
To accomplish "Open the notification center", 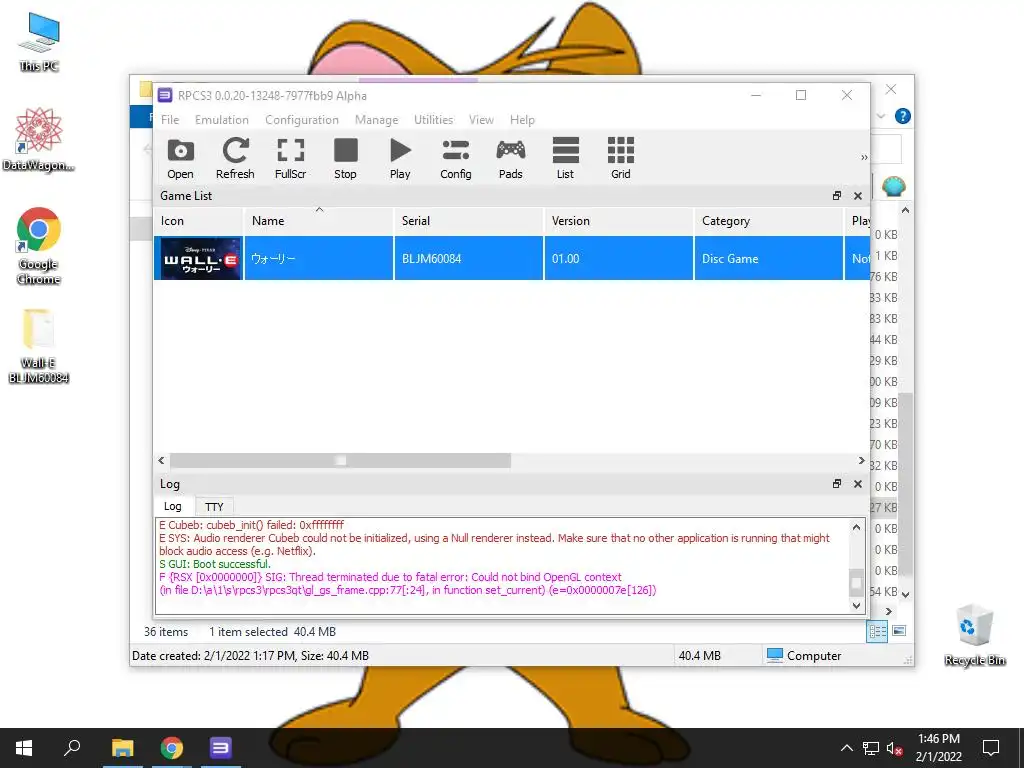I will [x=991, y=748].
